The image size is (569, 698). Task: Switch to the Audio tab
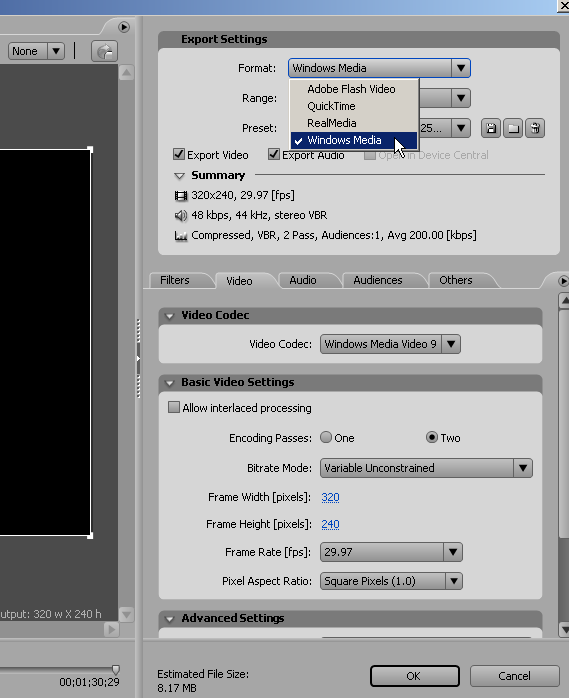(x=303, y=280)
